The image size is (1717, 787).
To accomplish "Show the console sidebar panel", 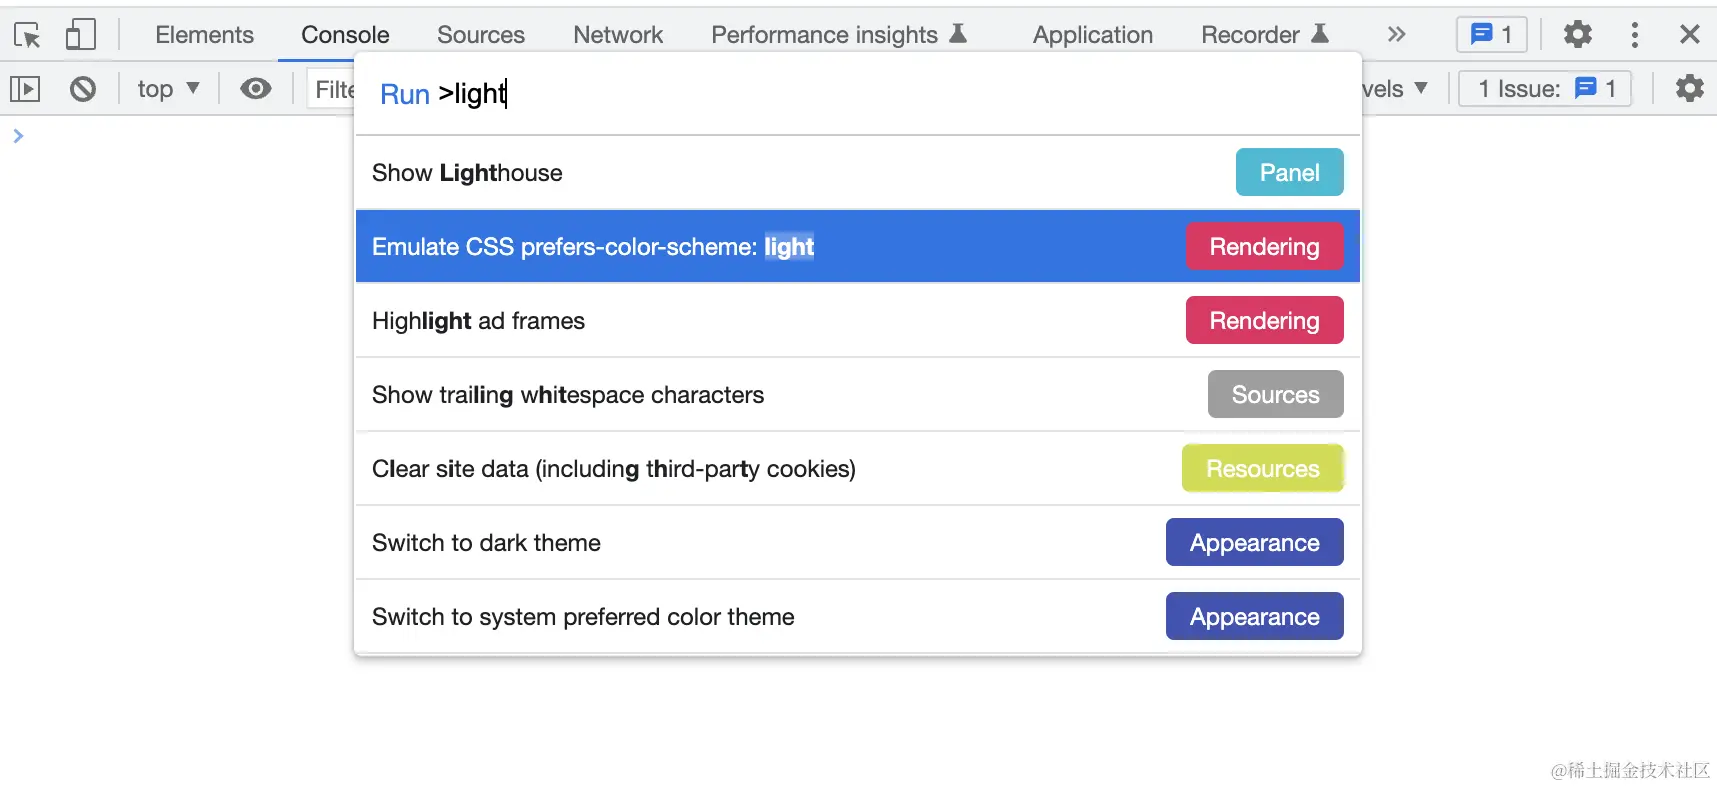I will pyautogui.click(x=25, y=89).
